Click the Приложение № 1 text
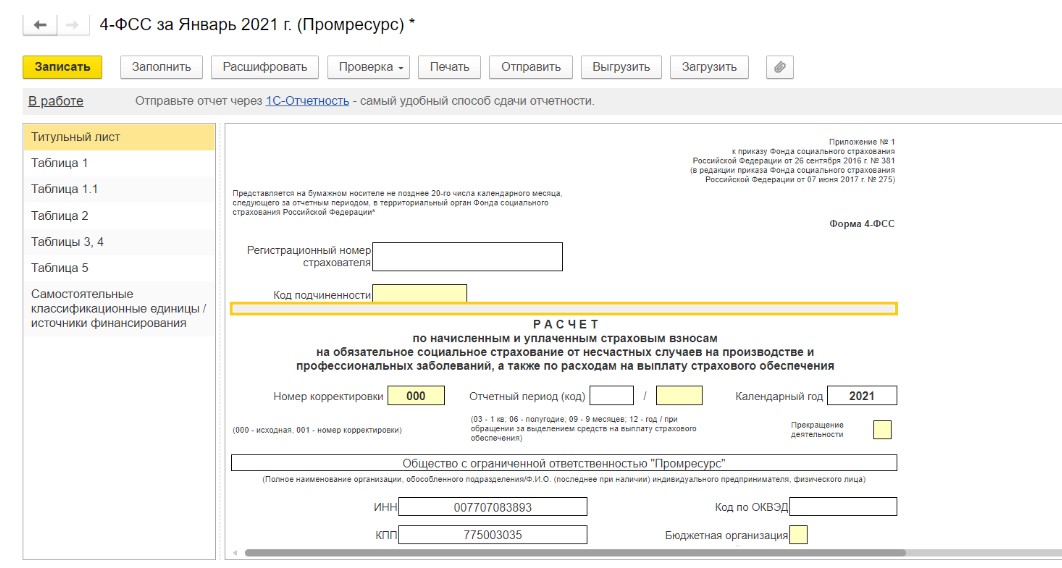1062x568 pixels. pos(862,142)
